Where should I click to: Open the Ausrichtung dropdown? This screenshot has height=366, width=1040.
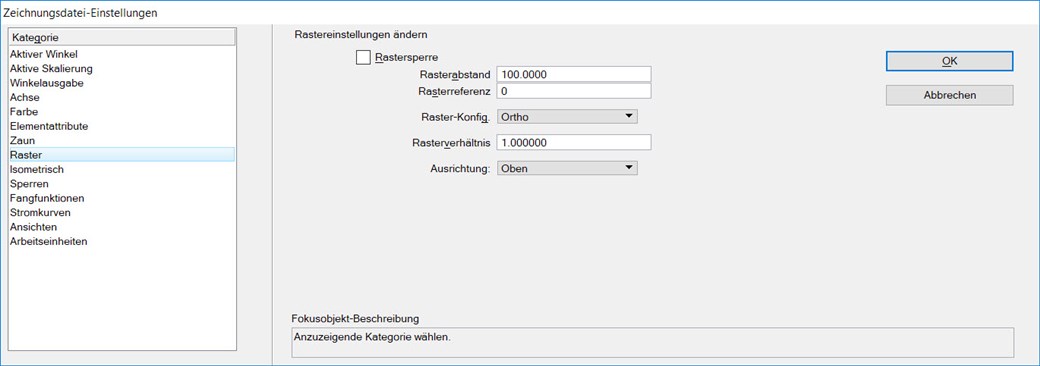(567, 168)
